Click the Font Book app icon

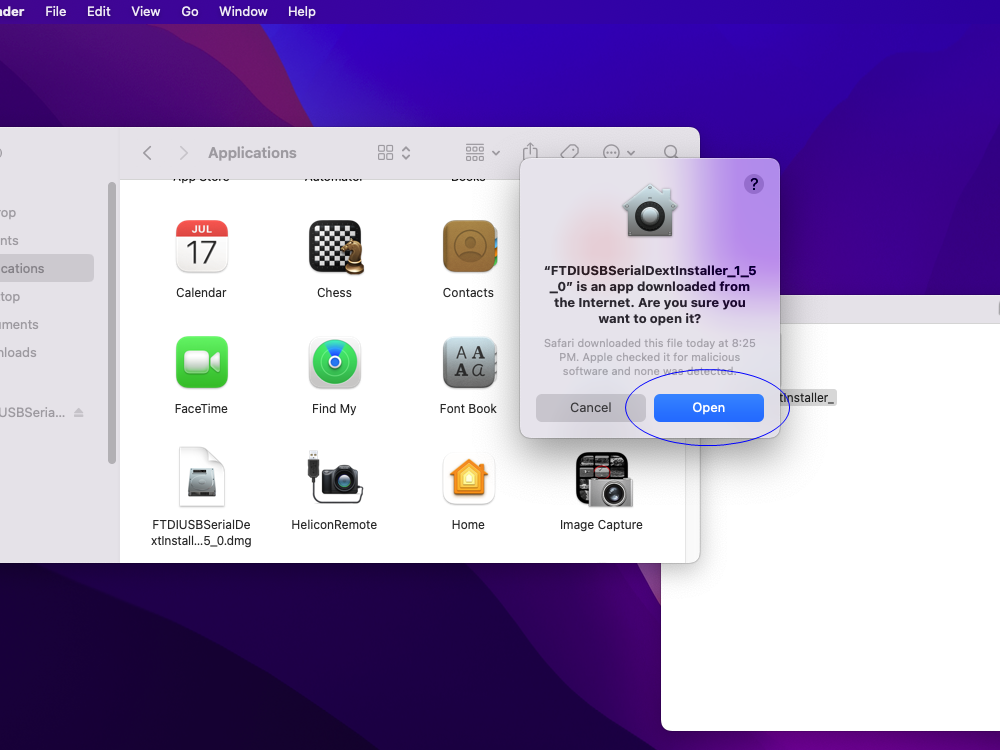(x=469, y=362)
